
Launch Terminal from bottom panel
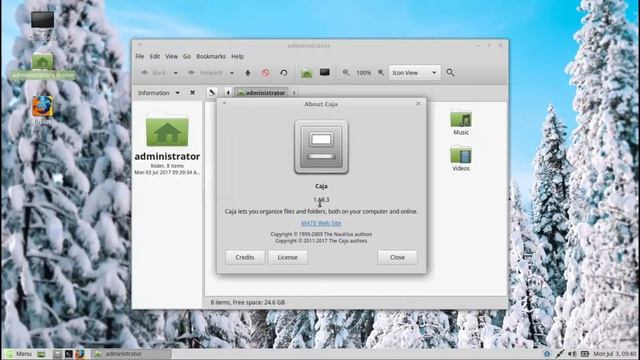coord(69,354)
